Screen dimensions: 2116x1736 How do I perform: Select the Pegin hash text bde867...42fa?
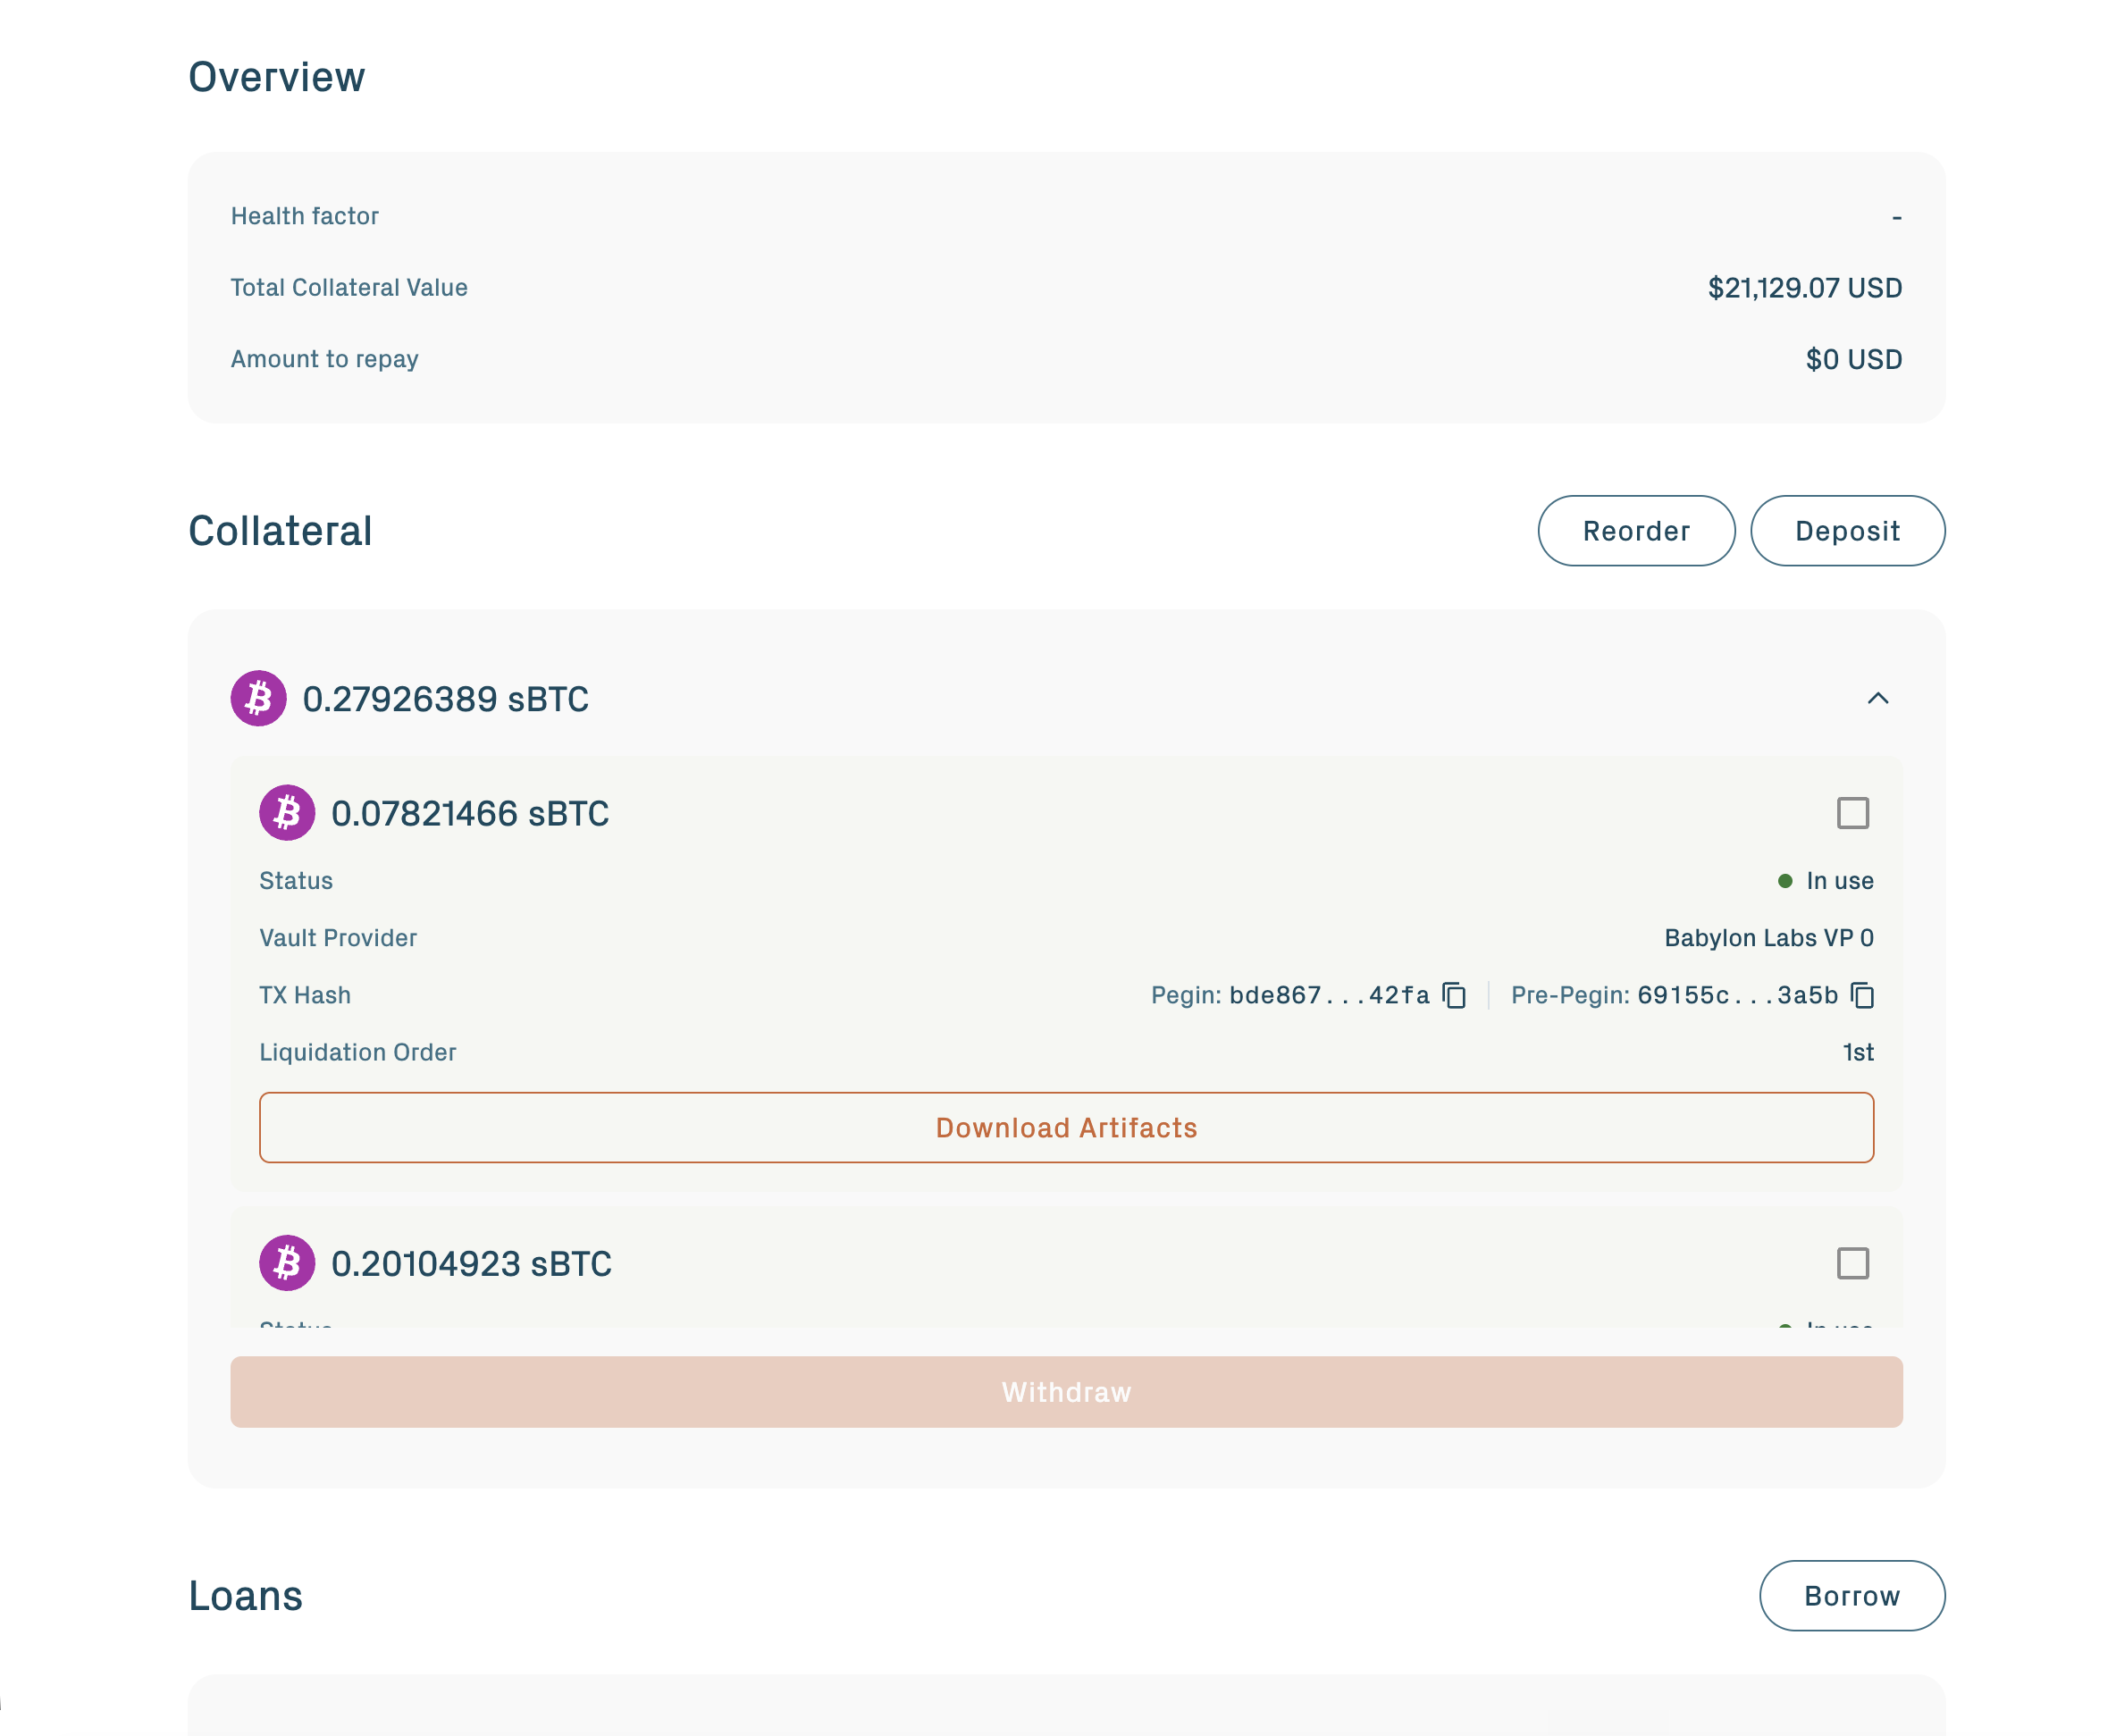[1329, 995]
